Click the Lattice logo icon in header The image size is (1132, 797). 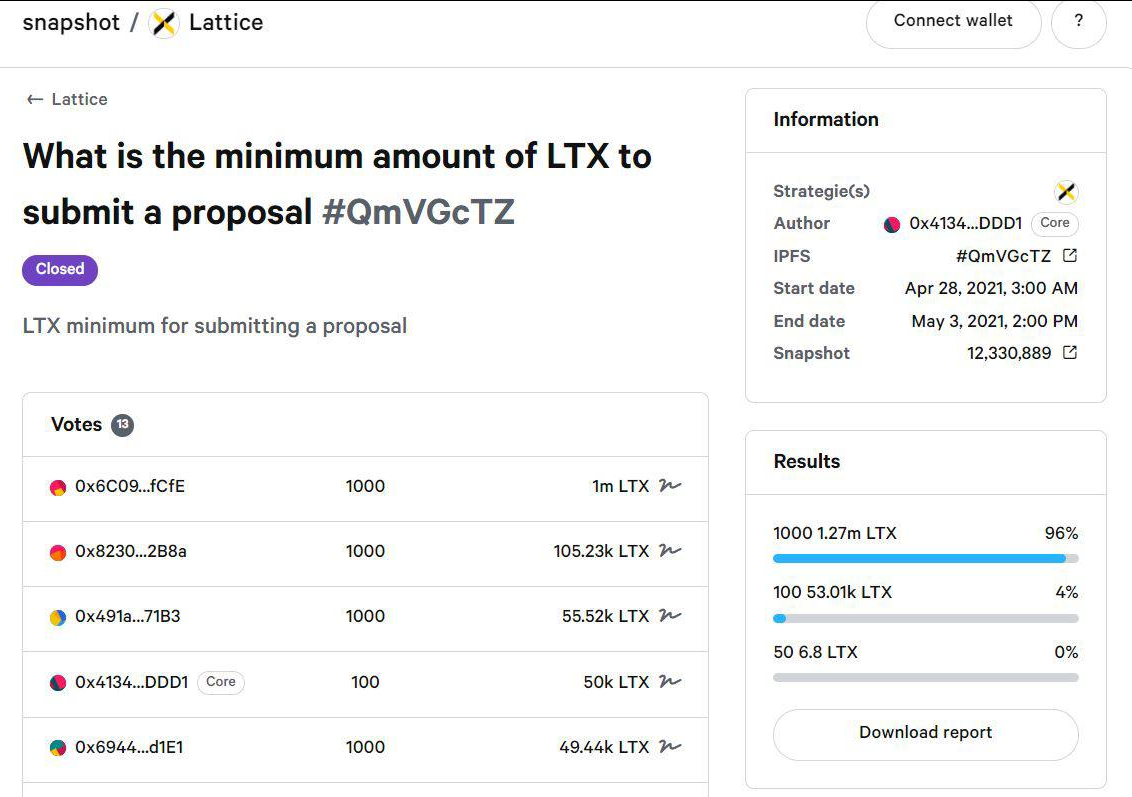point(164,23)
